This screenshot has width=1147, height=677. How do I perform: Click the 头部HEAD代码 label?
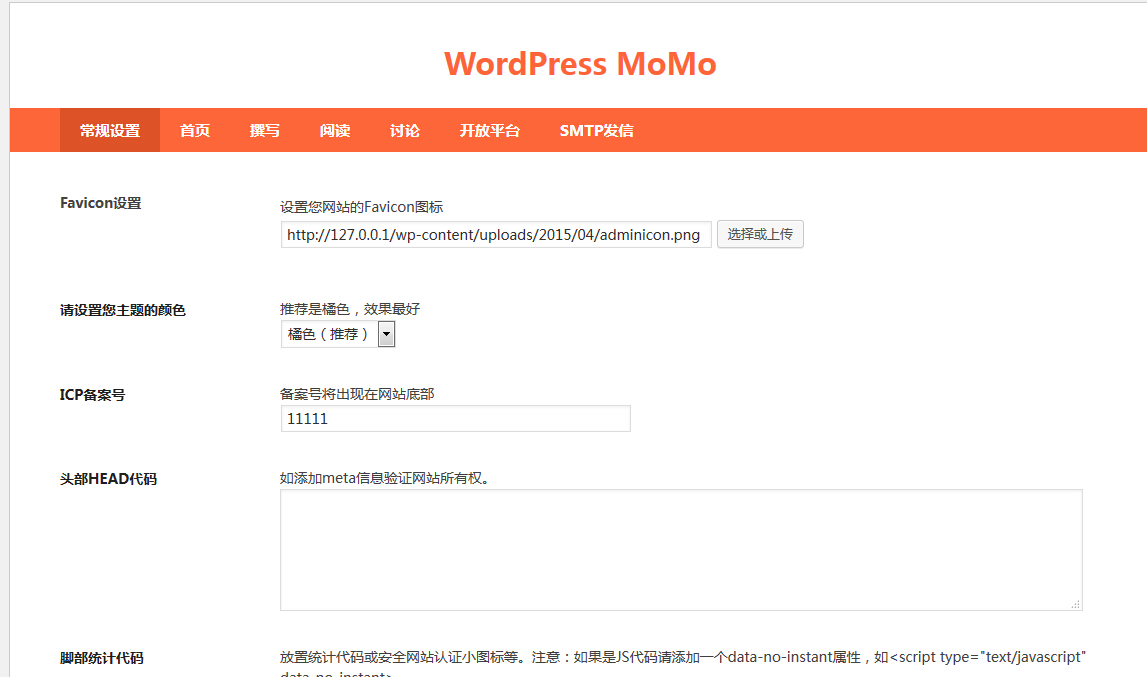coord(108,479)
